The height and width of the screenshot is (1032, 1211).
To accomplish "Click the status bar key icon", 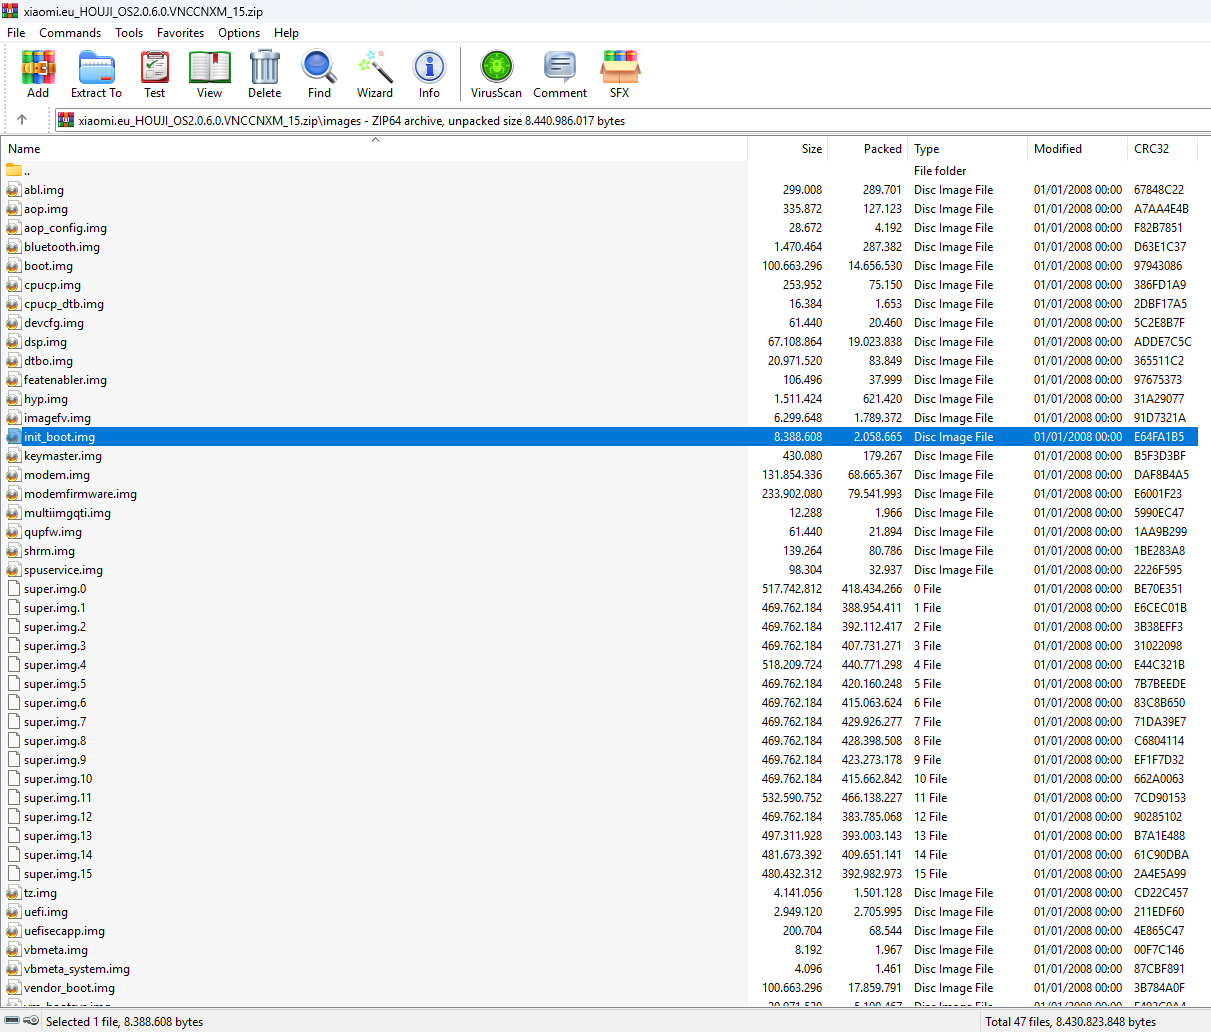I will click(32, 1021).
